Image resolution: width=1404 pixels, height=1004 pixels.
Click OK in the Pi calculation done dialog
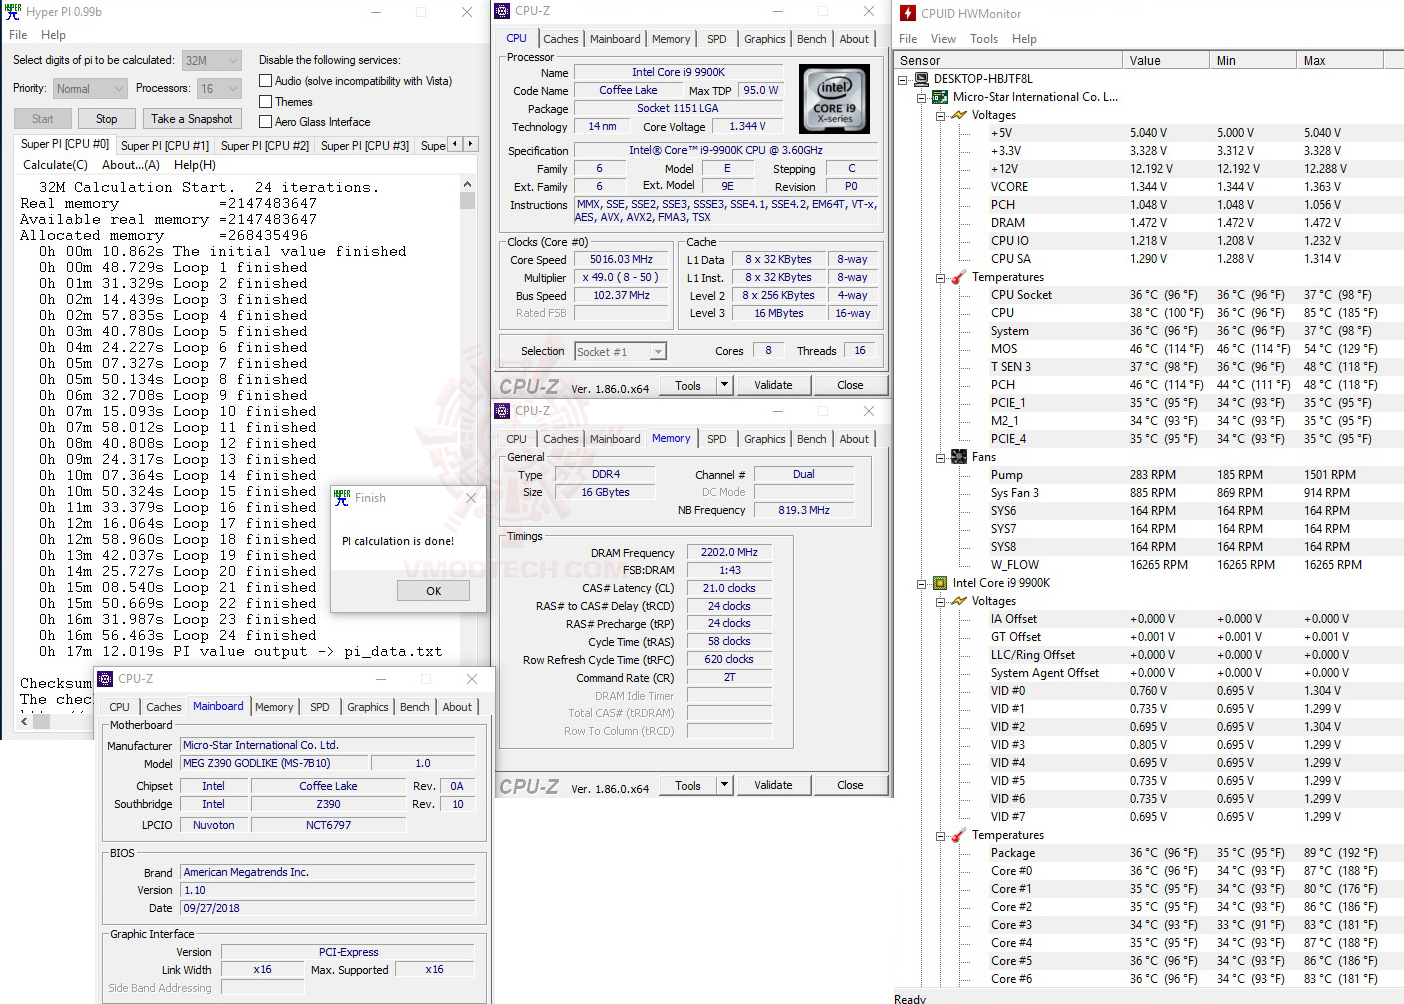[x=433, y=590]
